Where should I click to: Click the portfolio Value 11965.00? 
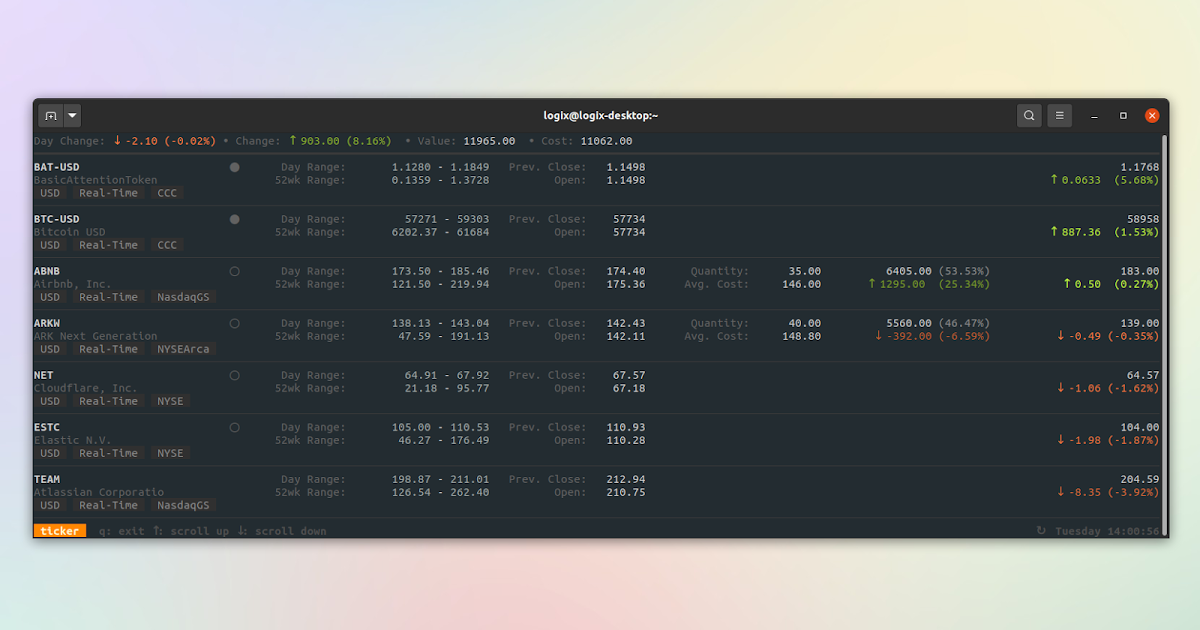pyautogui.click(x=489, y=141)
